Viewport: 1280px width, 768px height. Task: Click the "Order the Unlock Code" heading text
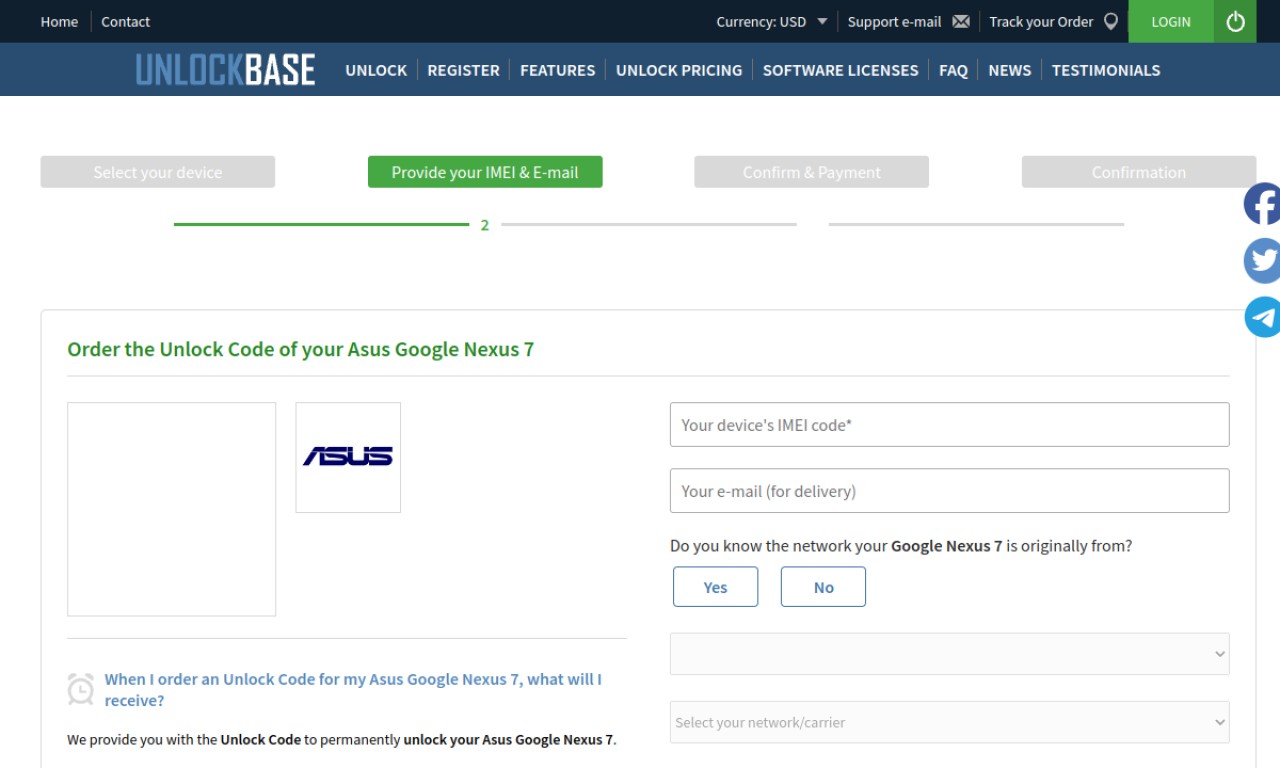point(300,349)
